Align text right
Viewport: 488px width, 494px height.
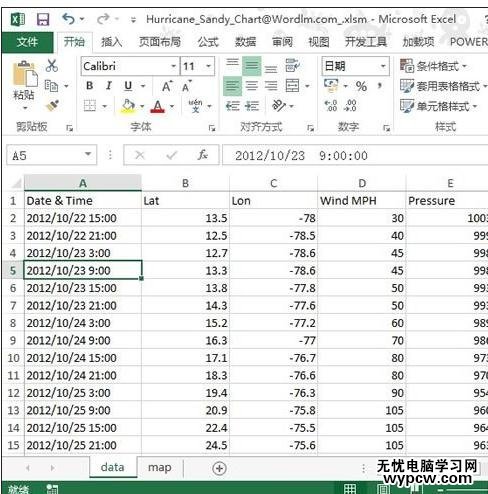pyautogui.click(x=271, y=86)
